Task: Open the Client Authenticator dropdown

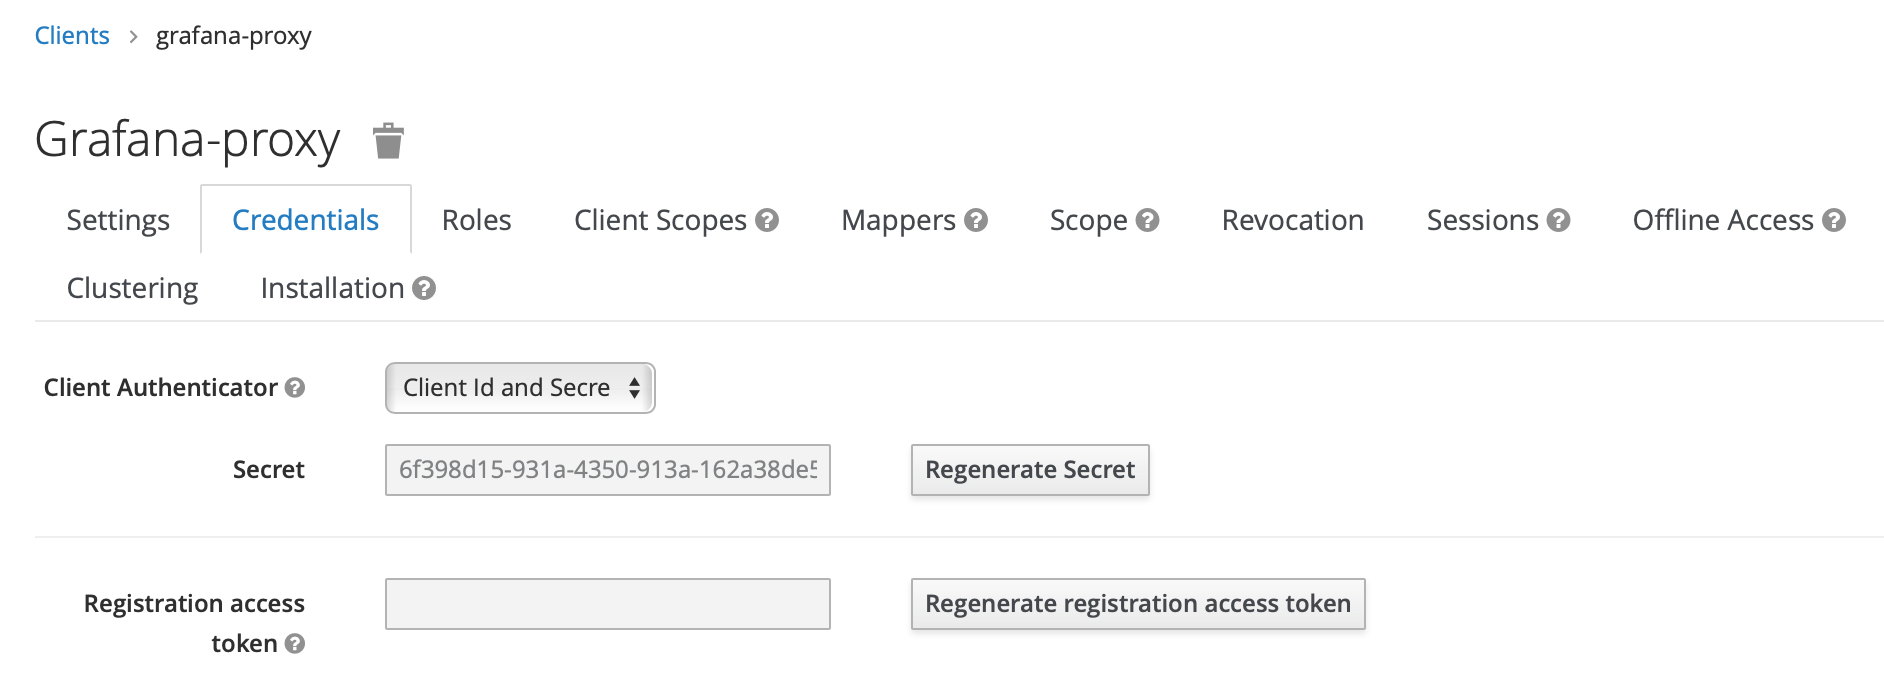Action: (x=520, y=388)
